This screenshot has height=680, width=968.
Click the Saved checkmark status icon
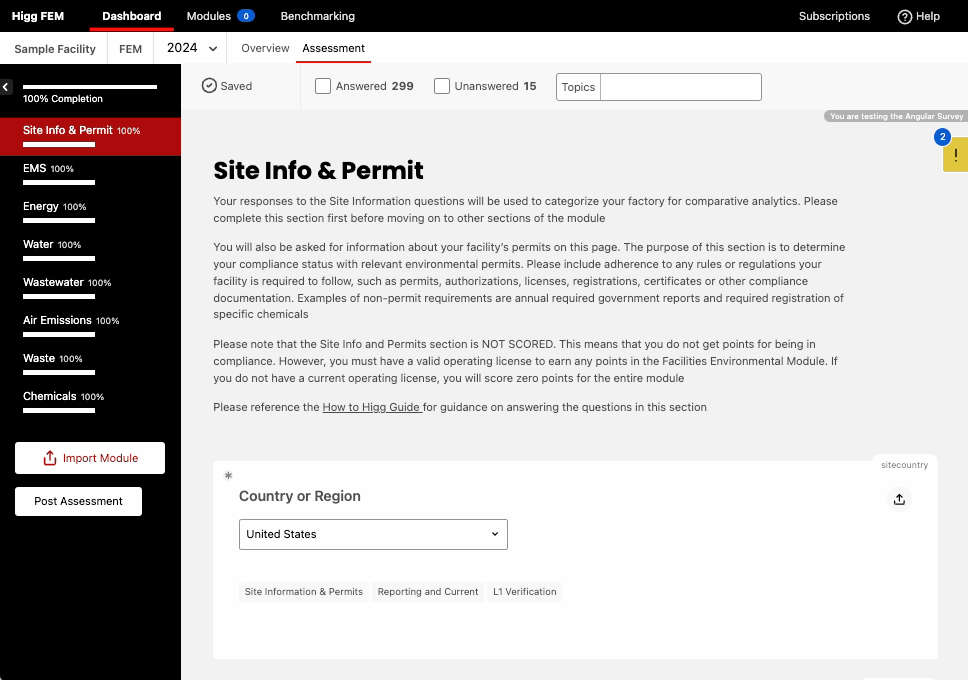click(209, 86)
